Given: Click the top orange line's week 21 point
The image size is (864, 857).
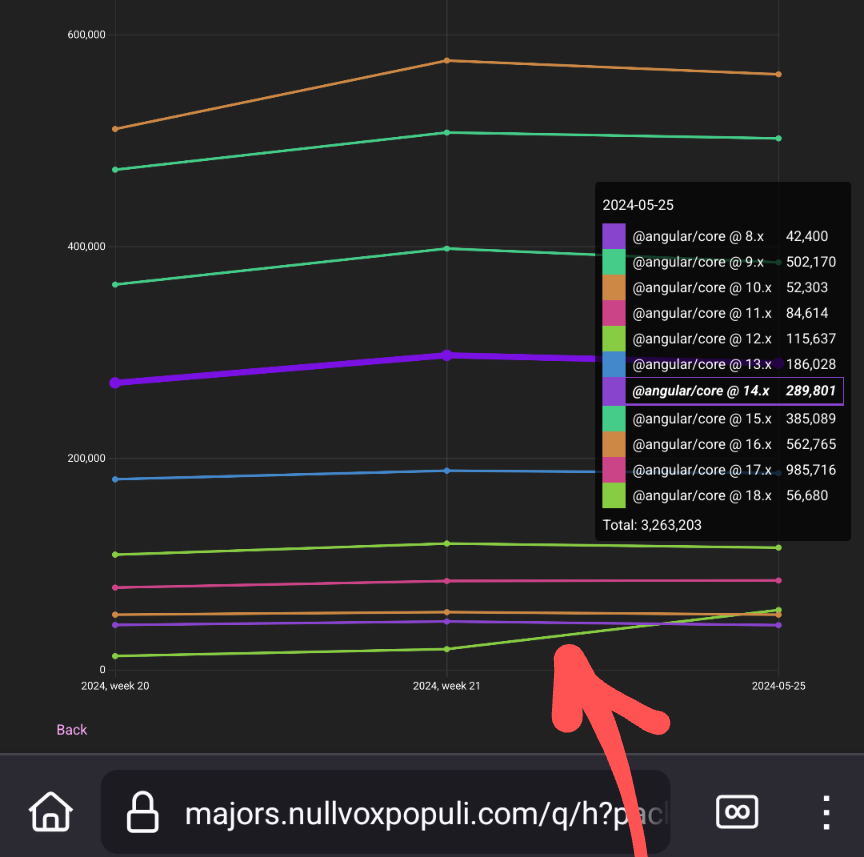Looking at the screenshot, I should coord(447,61).
